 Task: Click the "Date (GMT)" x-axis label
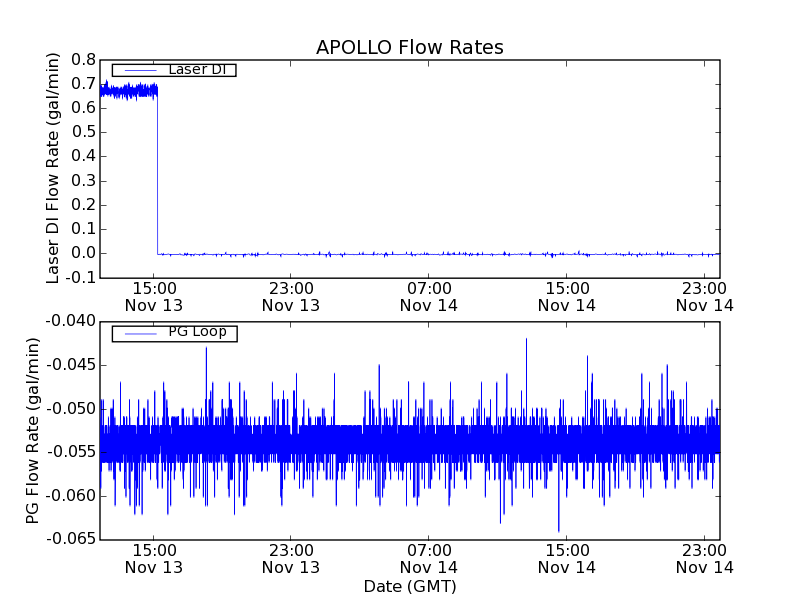click(x=409, y=586)
